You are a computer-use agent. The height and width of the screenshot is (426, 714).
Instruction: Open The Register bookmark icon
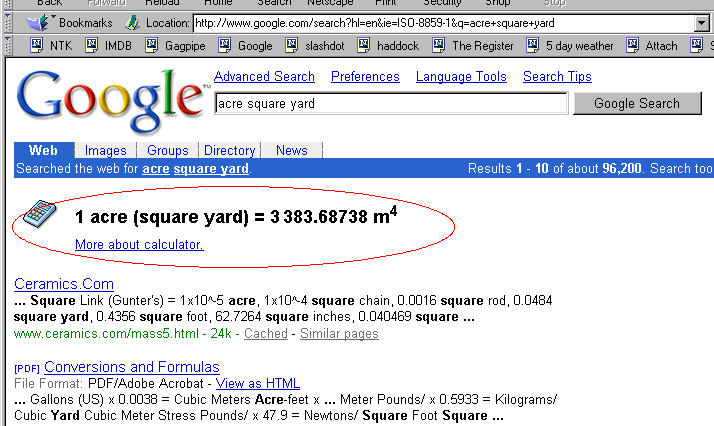[x=439, y=45]
